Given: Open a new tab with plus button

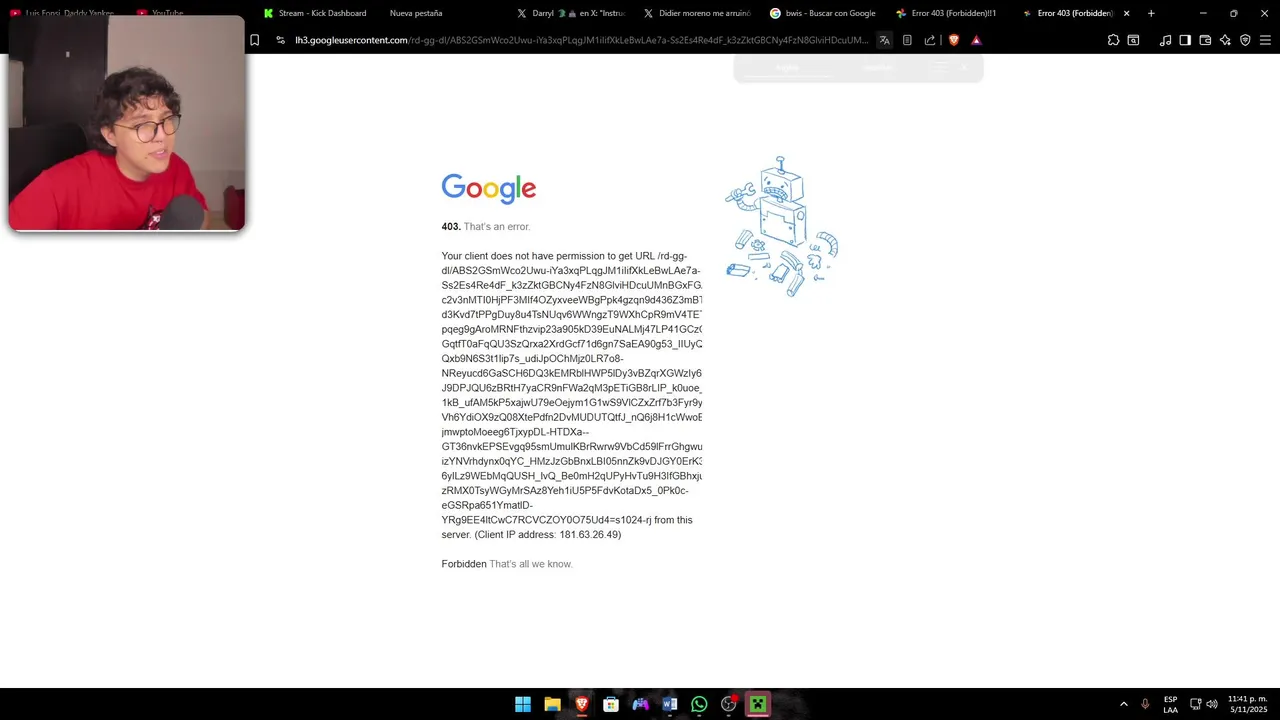Looking at the screenshot, I should [1151, 13].
